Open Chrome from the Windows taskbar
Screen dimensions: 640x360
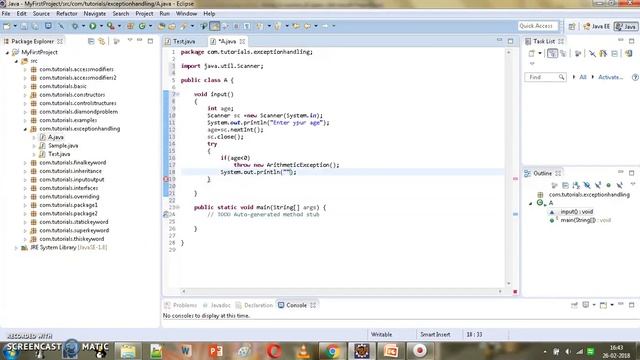[332, 351]
